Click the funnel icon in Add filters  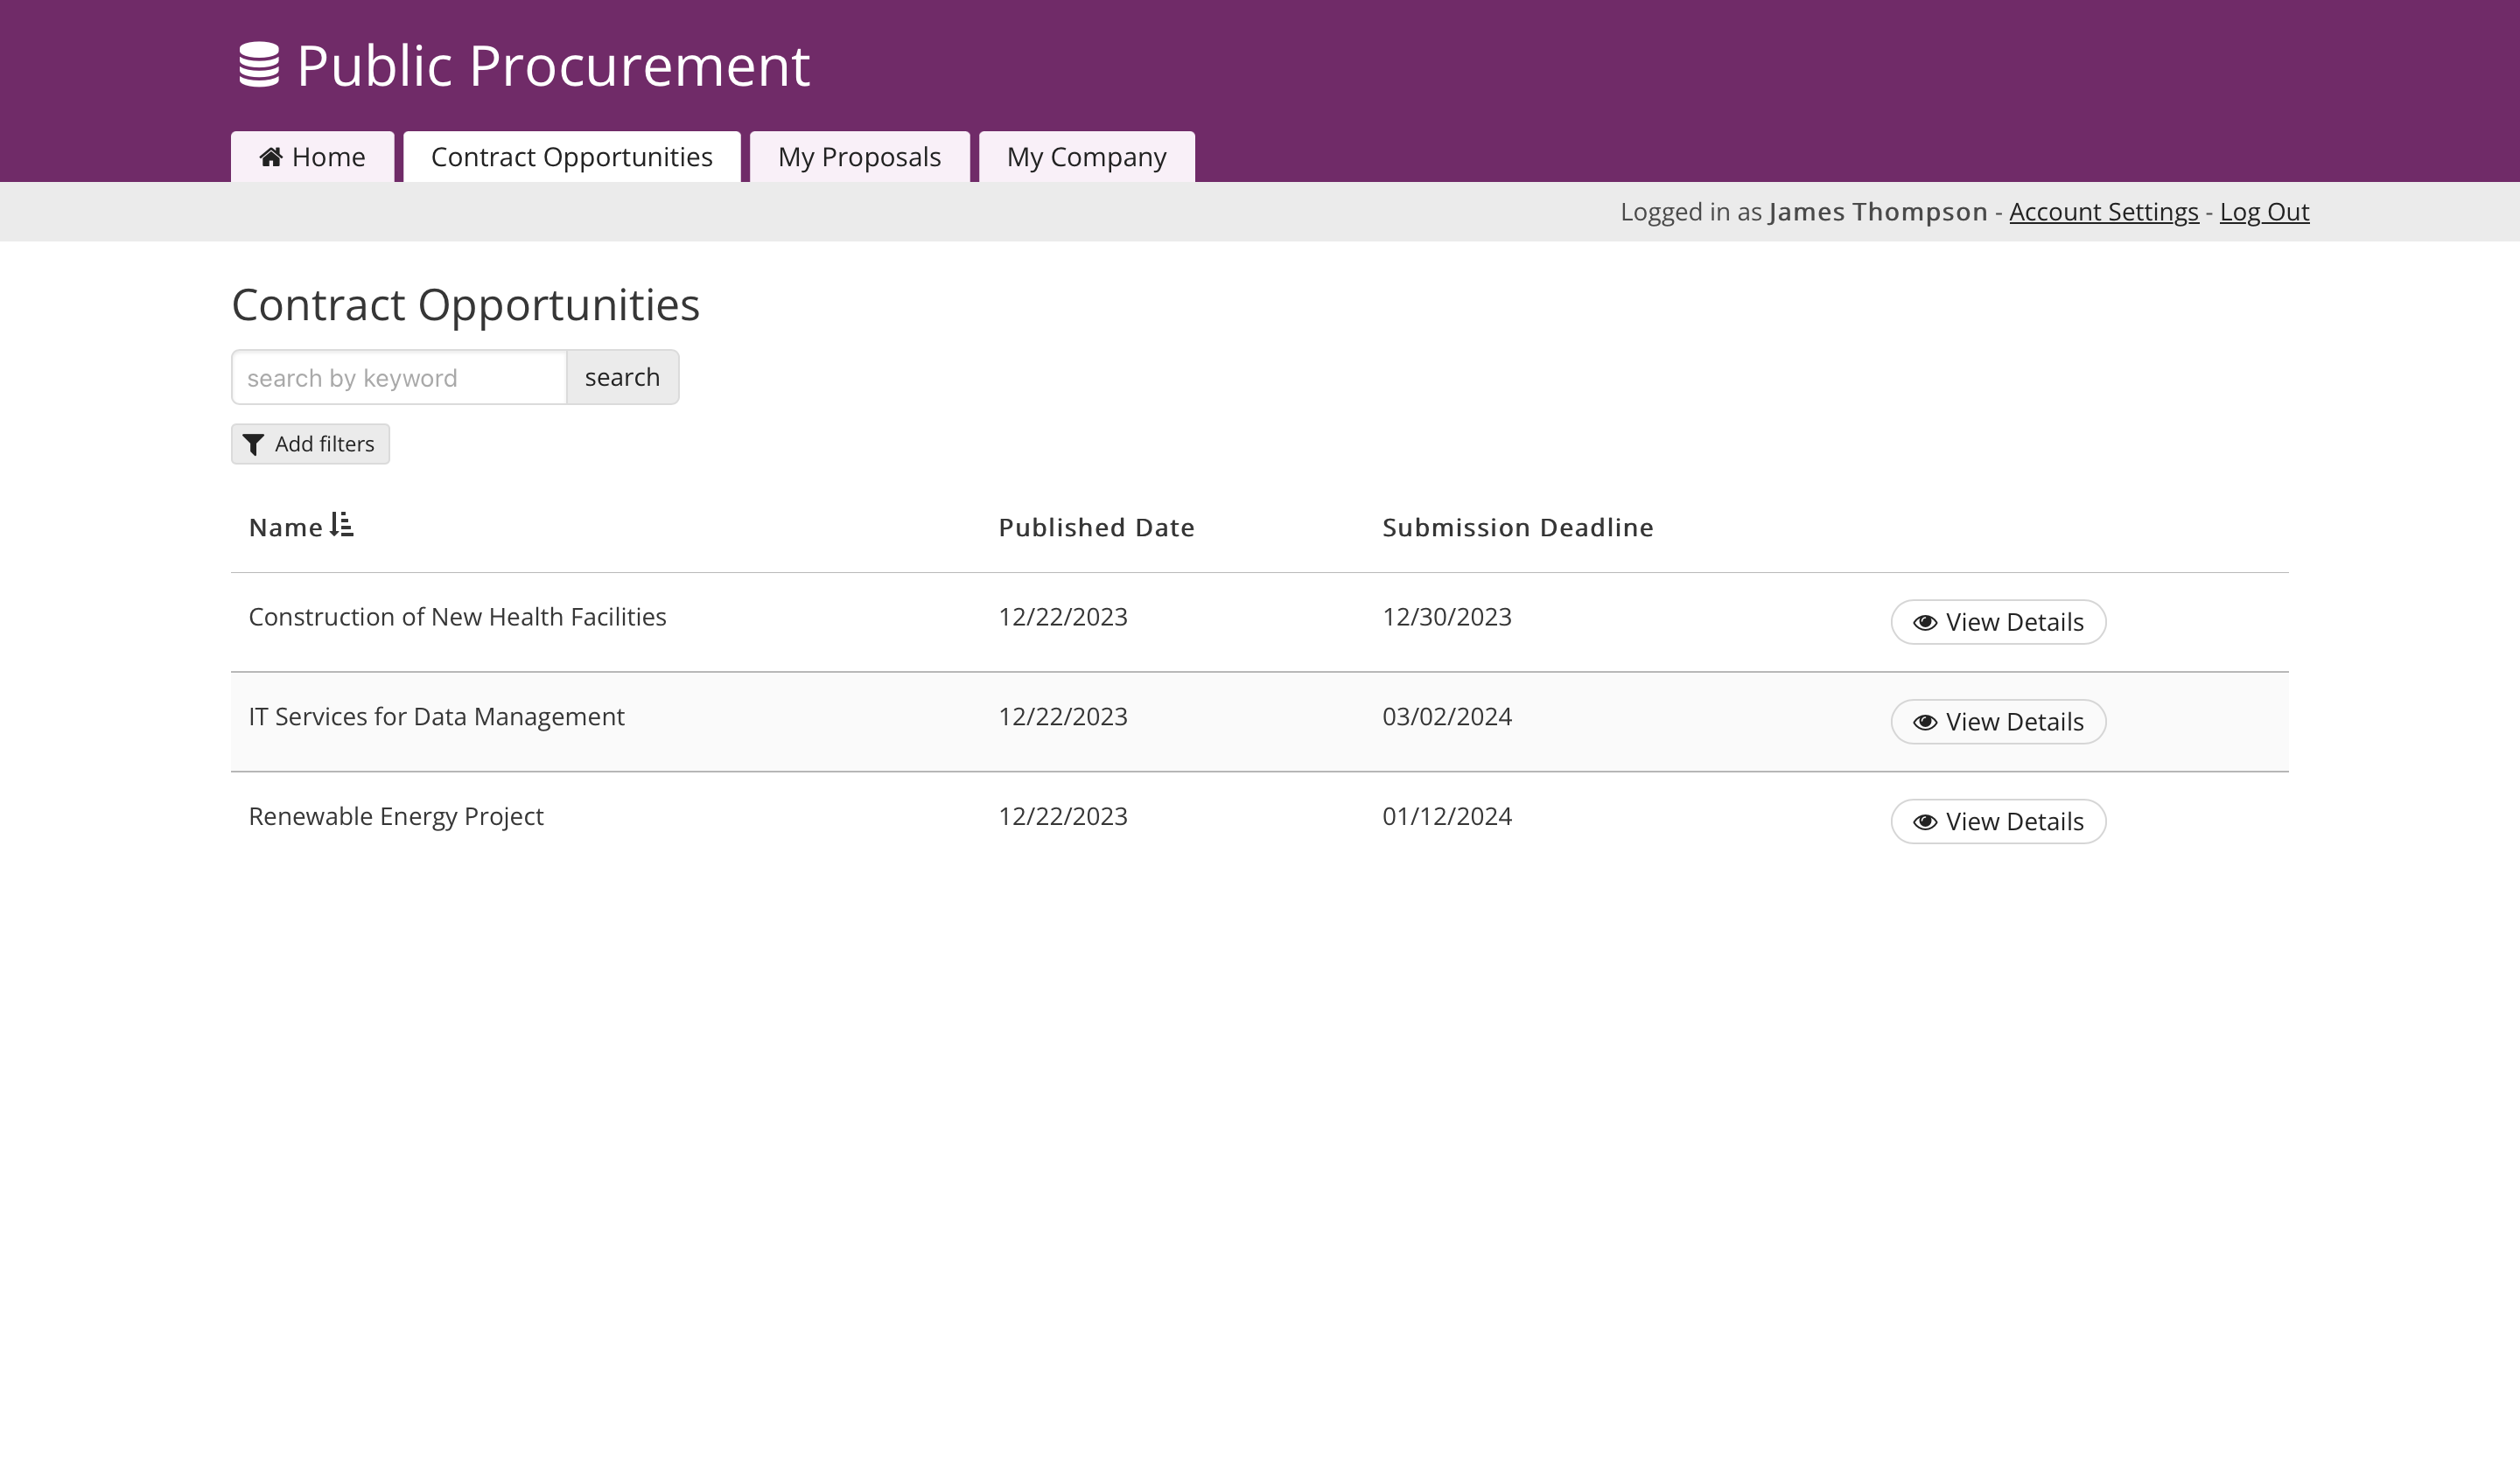(x=254, y=445)
